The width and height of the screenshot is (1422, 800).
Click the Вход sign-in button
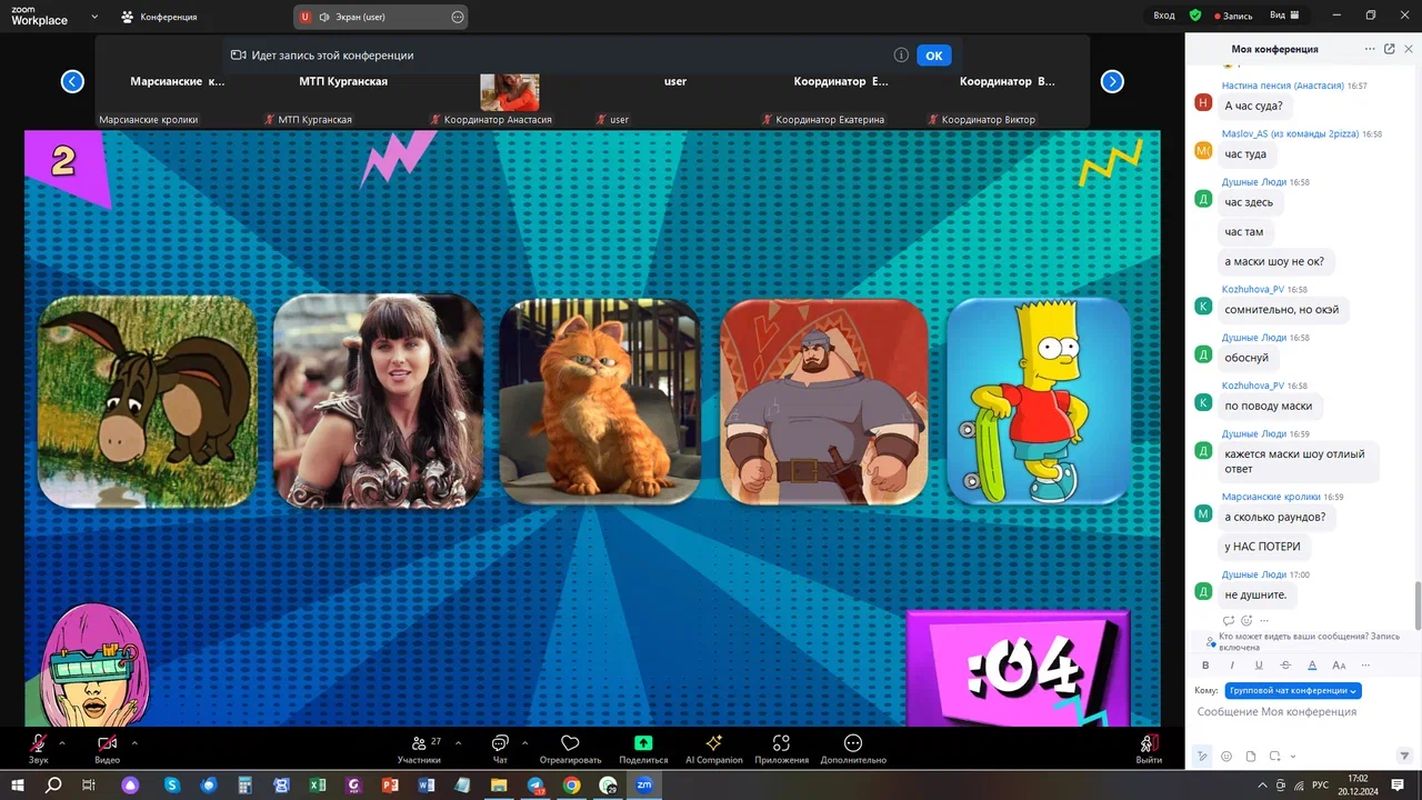coord(1163,16)
